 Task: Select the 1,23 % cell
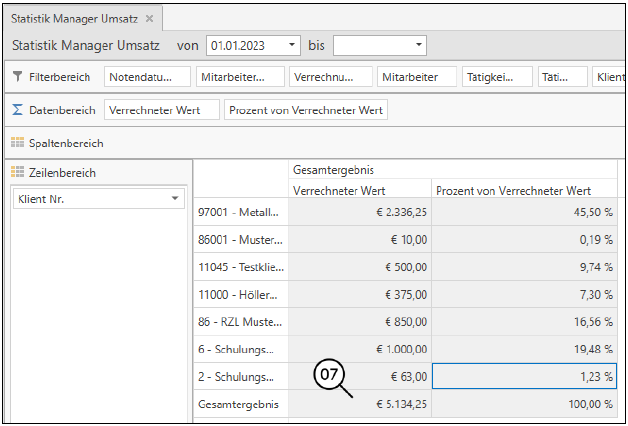(x=524, y=376)
